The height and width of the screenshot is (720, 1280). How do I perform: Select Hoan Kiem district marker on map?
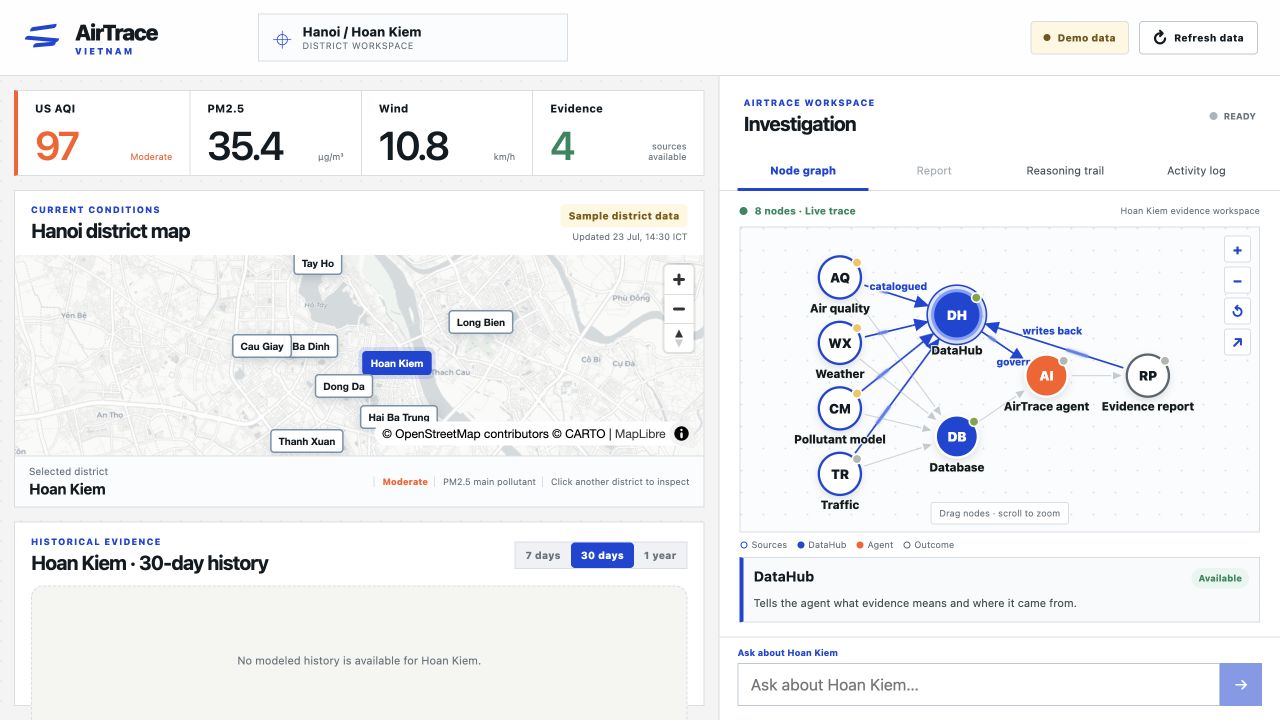397,363
